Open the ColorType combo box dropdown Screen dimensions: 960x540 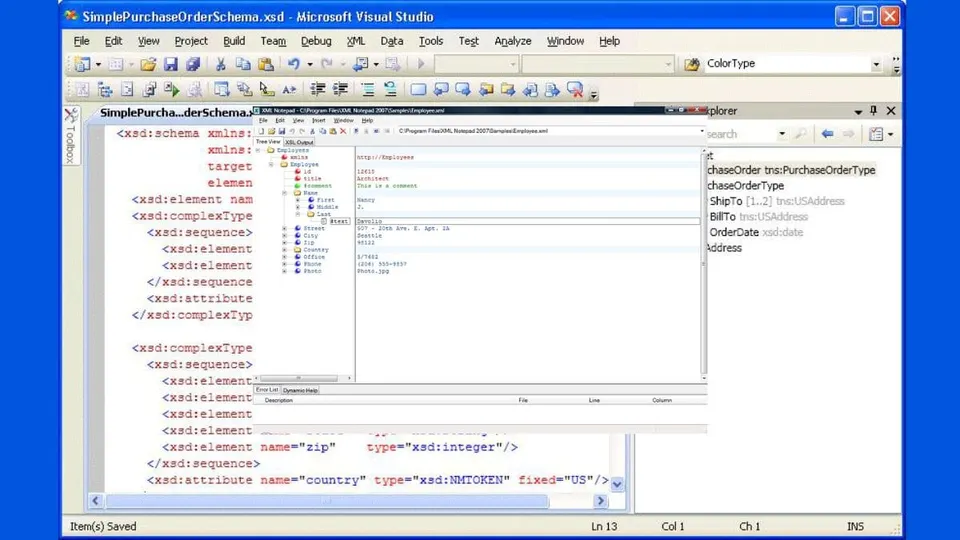click(876, 64)
